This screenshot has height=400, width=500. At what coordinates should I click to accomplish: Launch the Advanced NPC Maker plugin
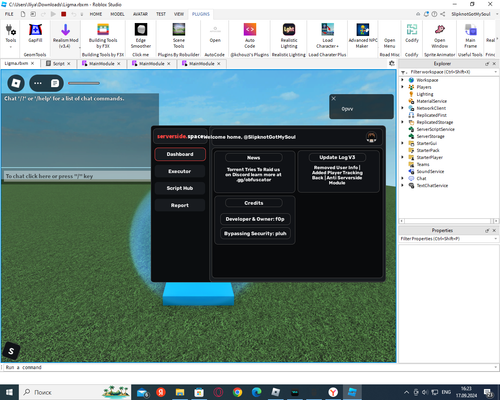[x=363, y=36]
